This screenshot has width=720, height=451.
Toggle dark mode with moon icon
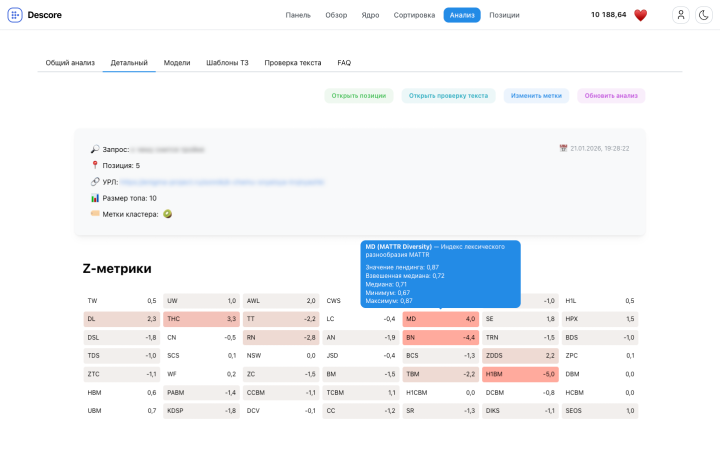(x=703, y=15)
